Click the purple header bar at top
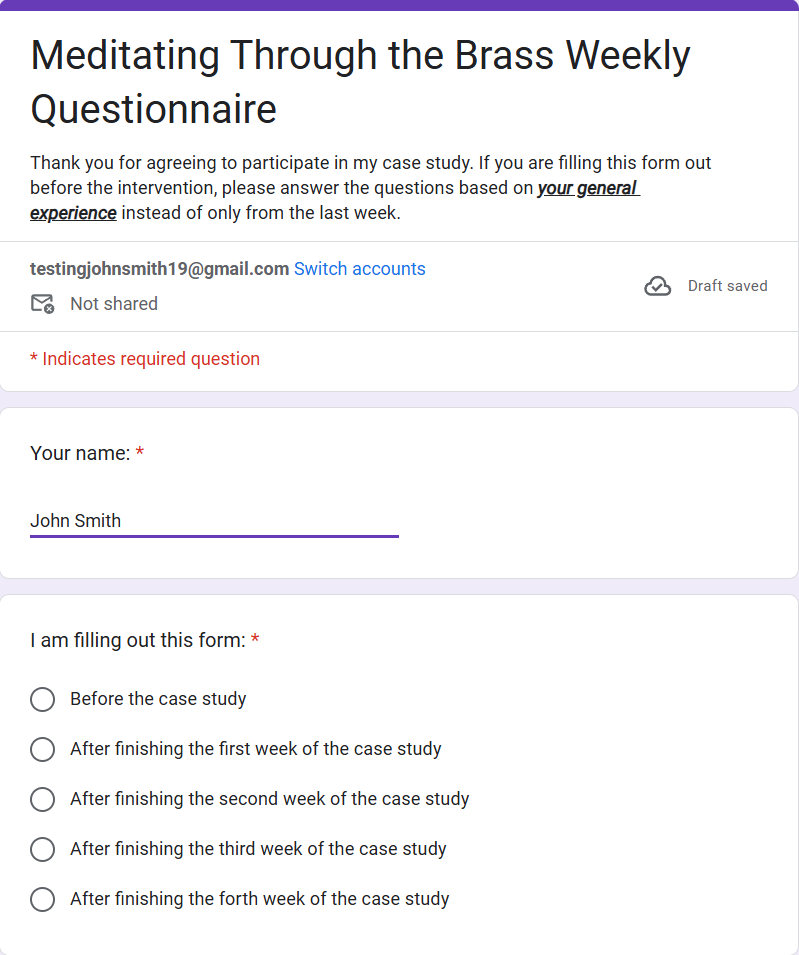This screenshot has height=955, width=799. (x=399, y=5)
